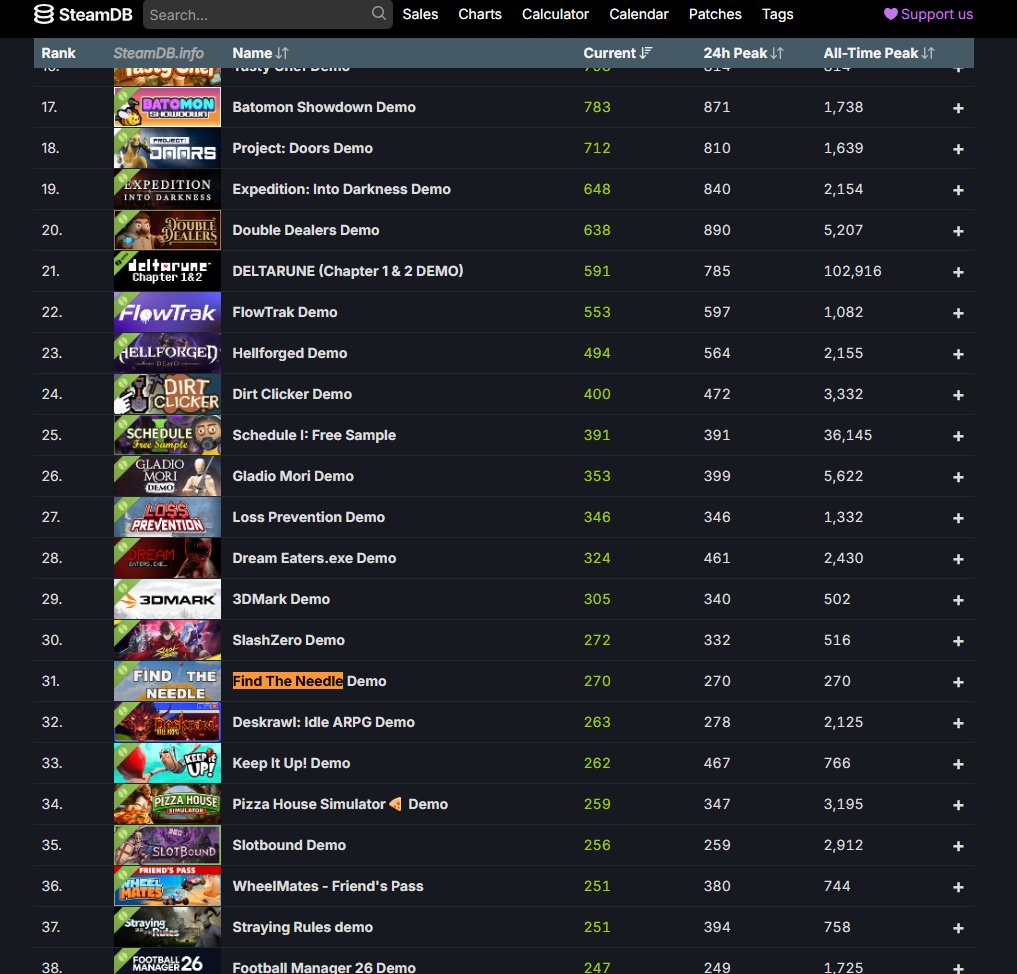1017x974 pixels.
Task: Open Dirt Clicker Demo thumbnail
Action: (x=167, y=394)
